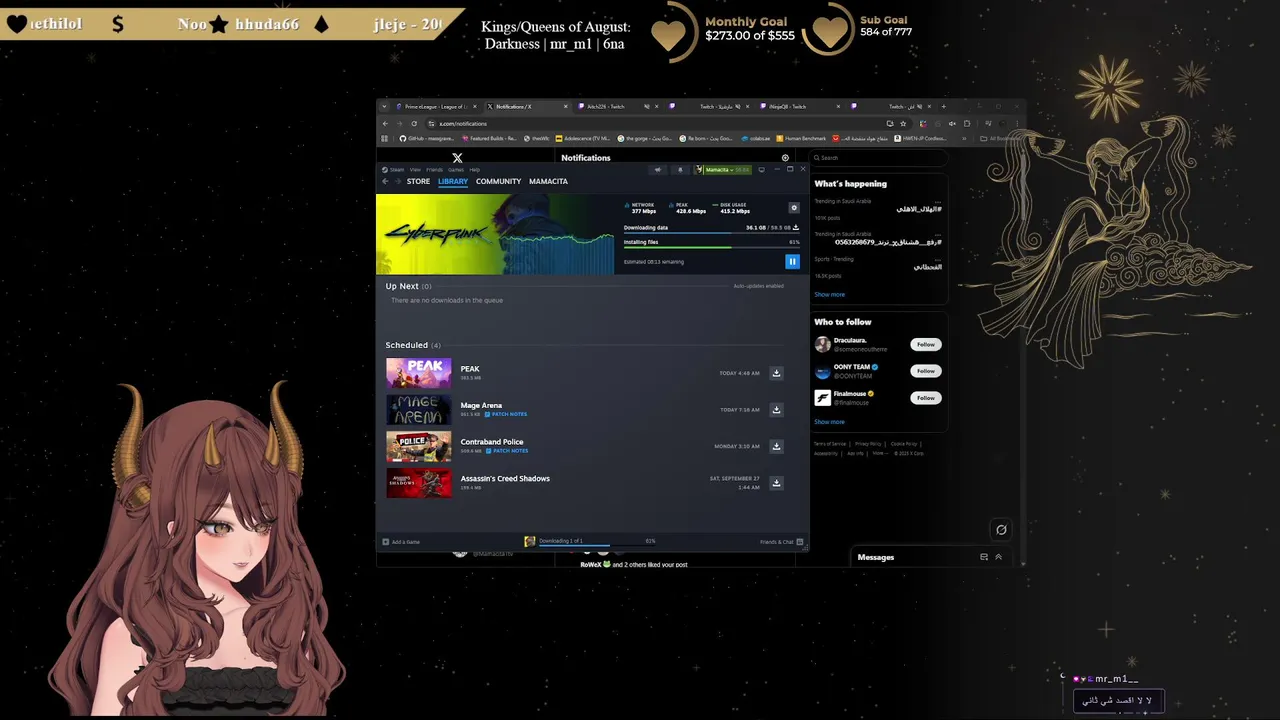Open Friends & Chat in Steam
Image resolution: width=1280 pixels, height=720 pixels.
(x=780, y=542)
